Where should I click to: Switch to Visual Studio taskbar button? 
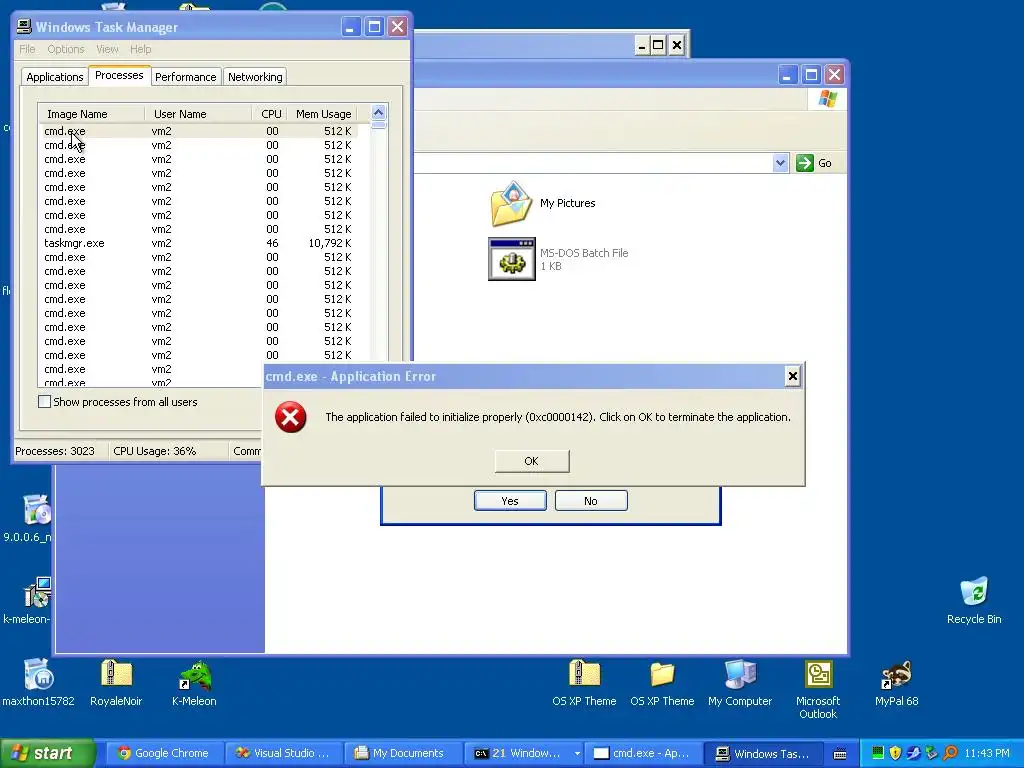(x=283, y=754)
